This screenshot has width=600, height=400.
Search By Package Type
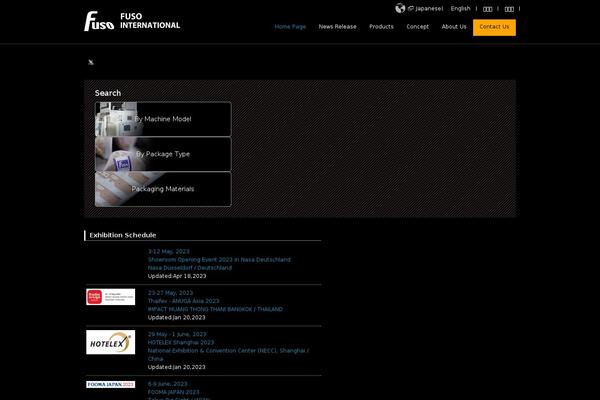tap(163, 154)
